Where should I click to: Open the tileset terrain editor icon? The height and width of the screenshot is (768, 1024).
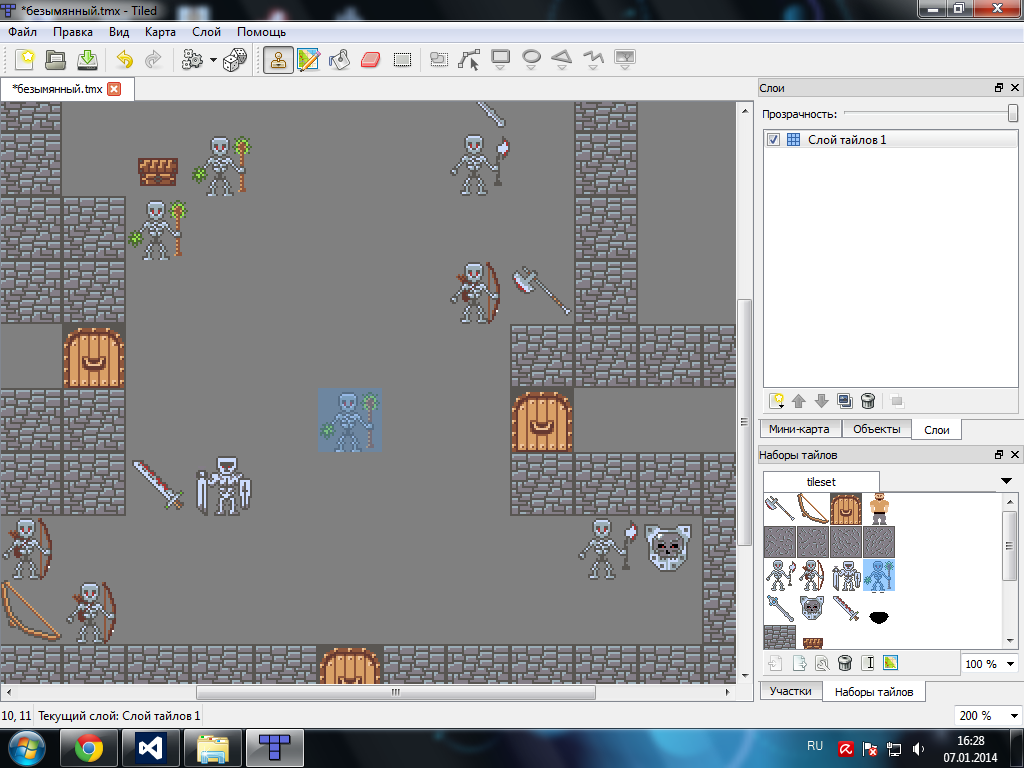click(890, 664)
